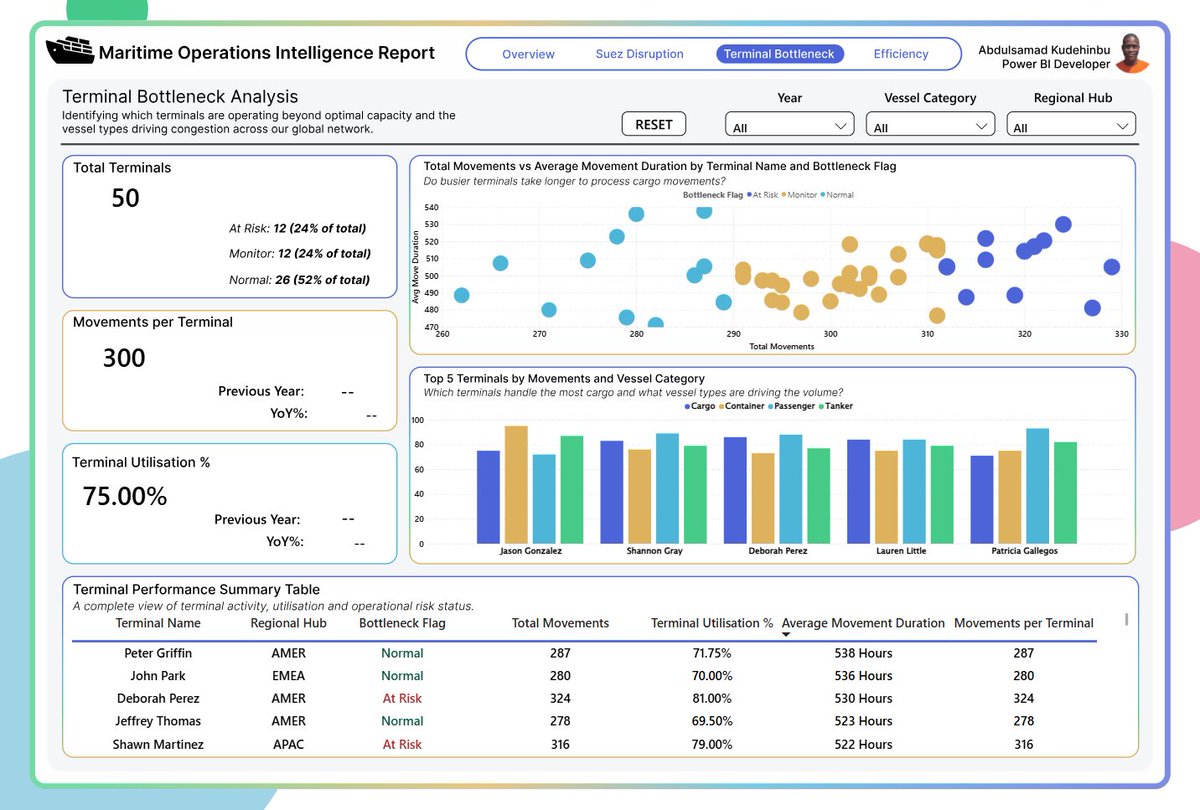Select Jeffrey Thomas in the table

pos(158,721)
